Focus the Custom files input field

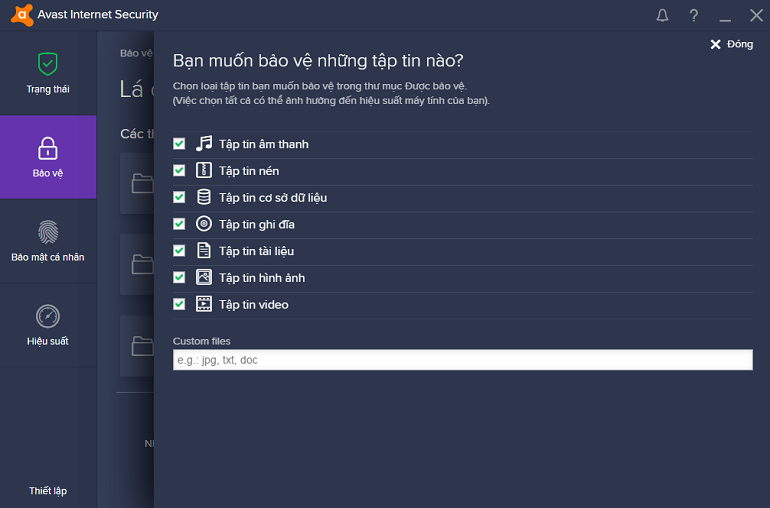(x=462, y=360)
